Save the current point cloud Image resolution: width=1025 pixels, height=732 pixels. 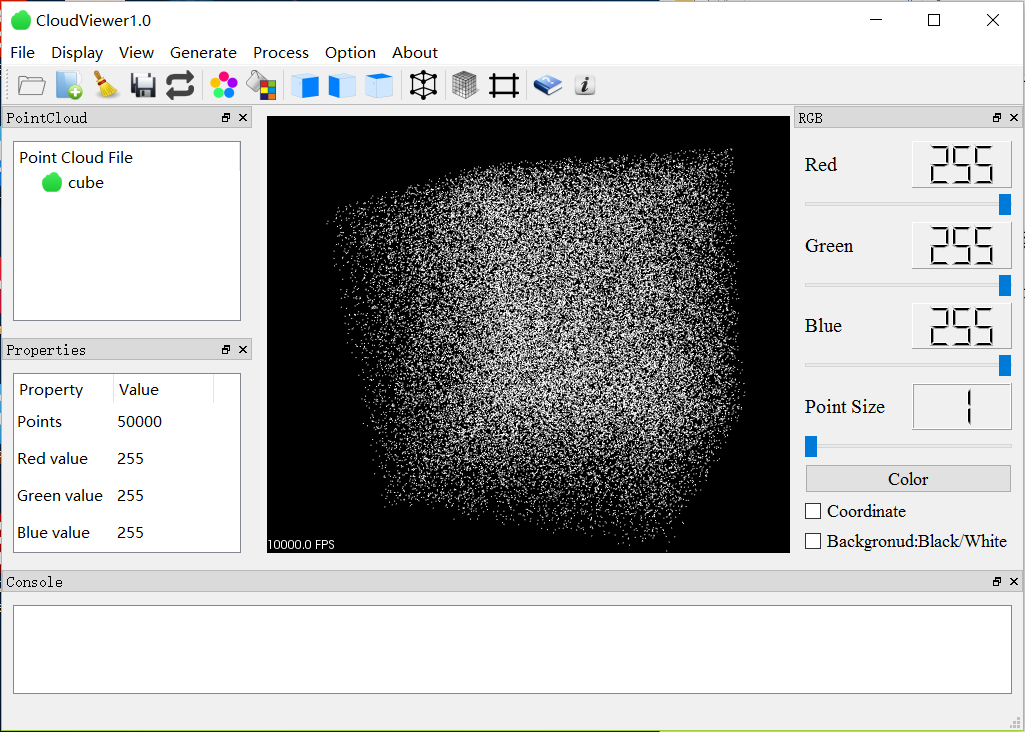(142, 85)
